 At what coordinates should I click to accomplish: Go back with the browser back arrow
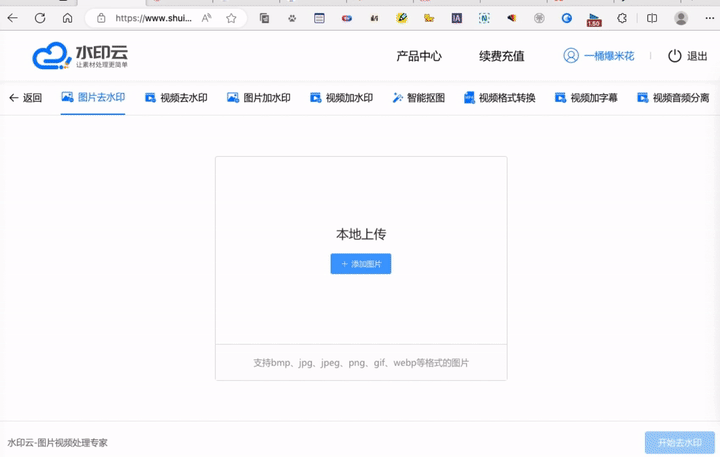[12, 18]
